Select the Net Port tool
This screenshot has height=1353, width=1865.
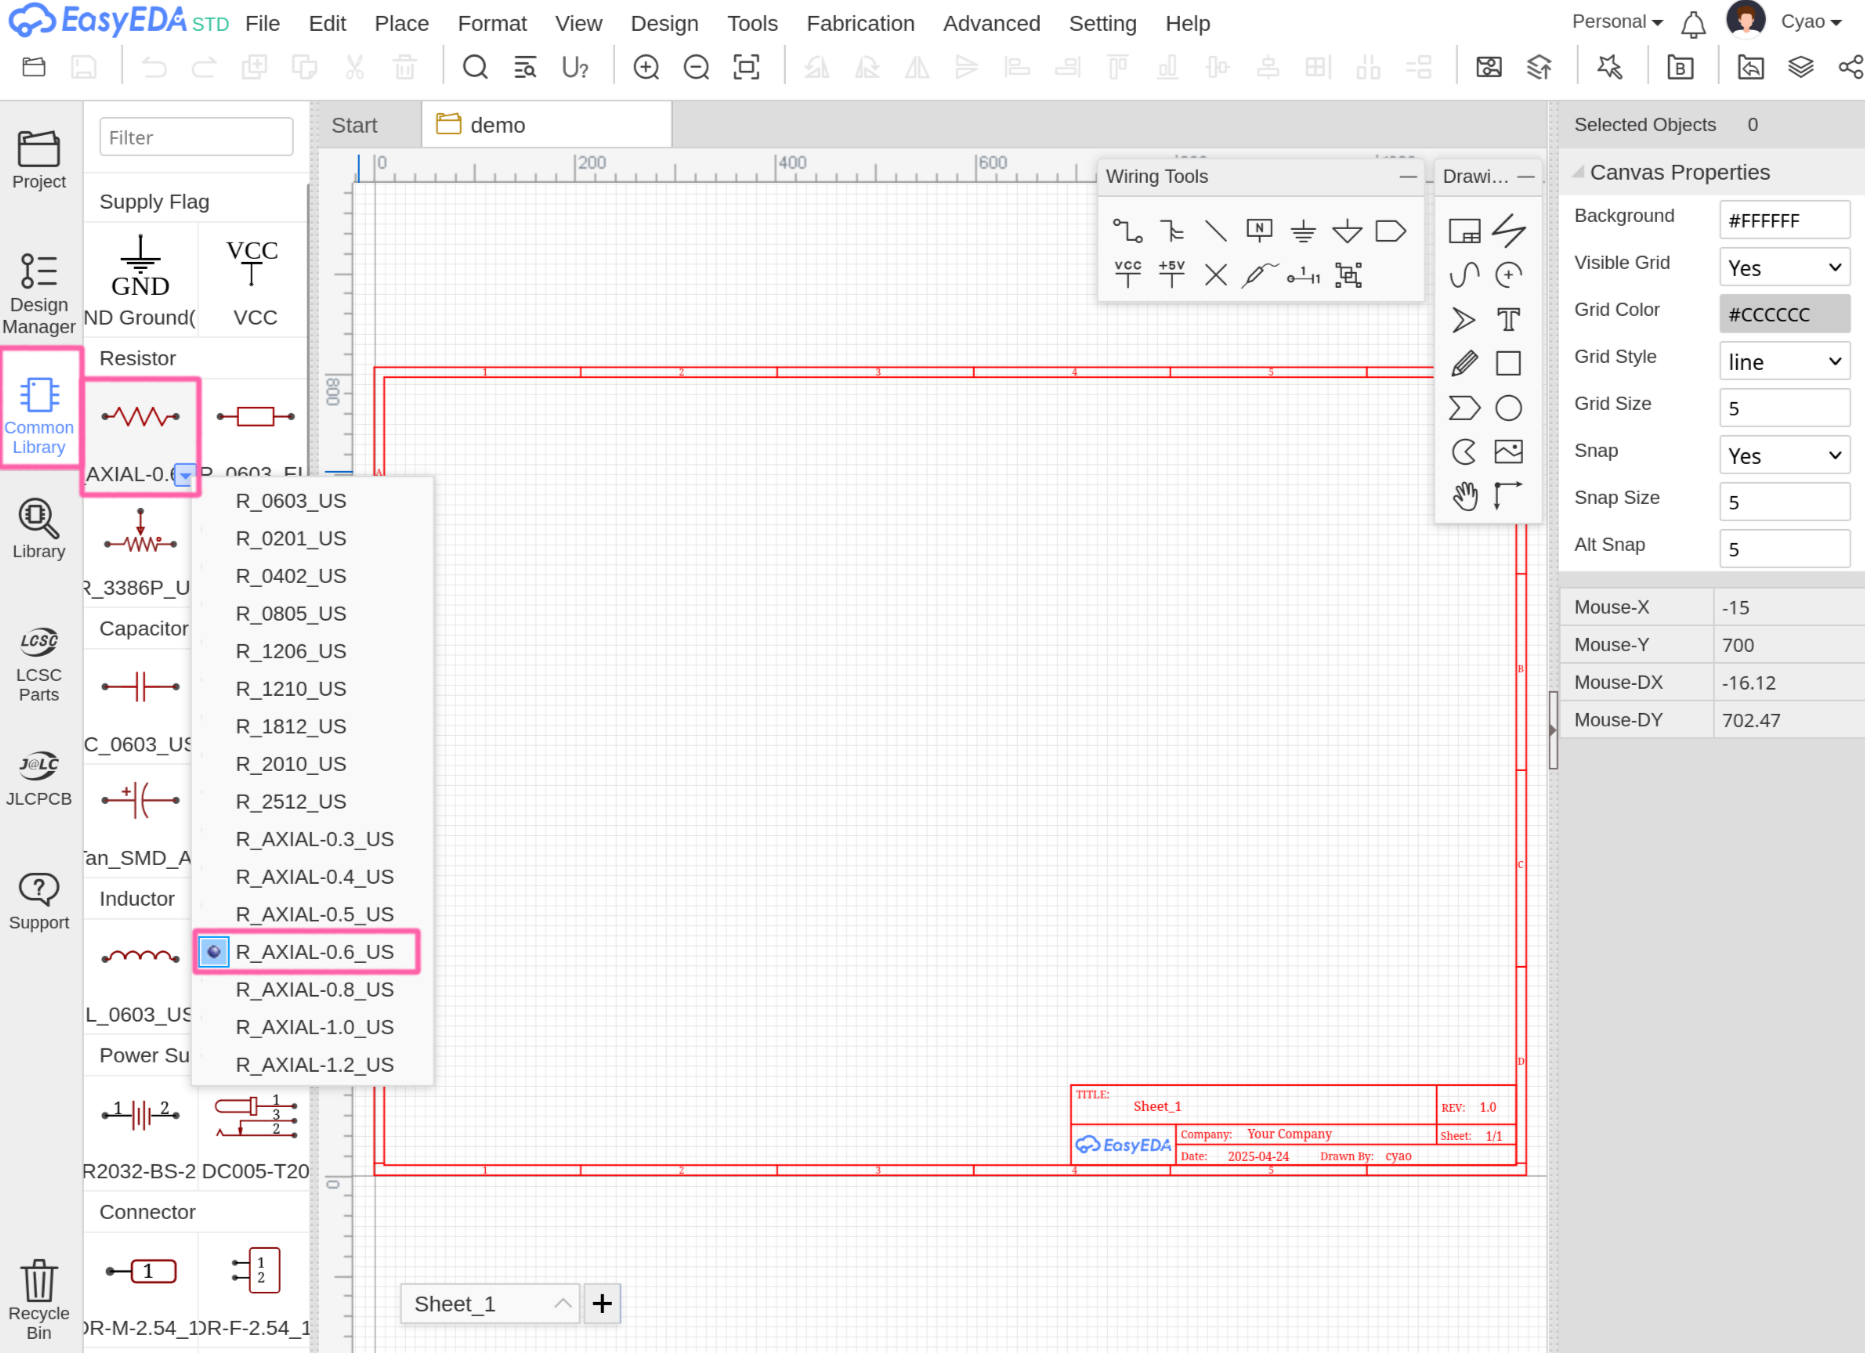click(x=1391, y=231)
